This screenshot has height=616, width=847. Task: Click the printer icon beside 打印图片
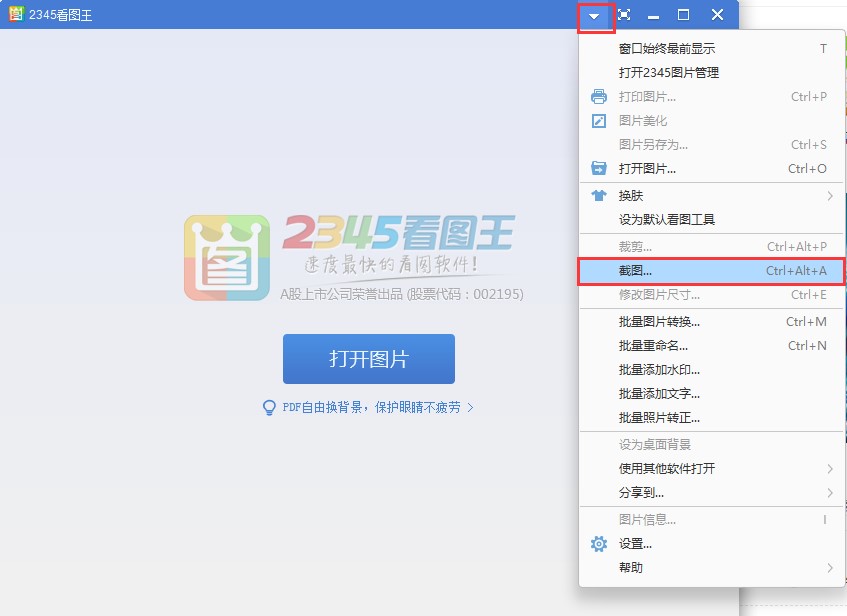tap(601, 96)
